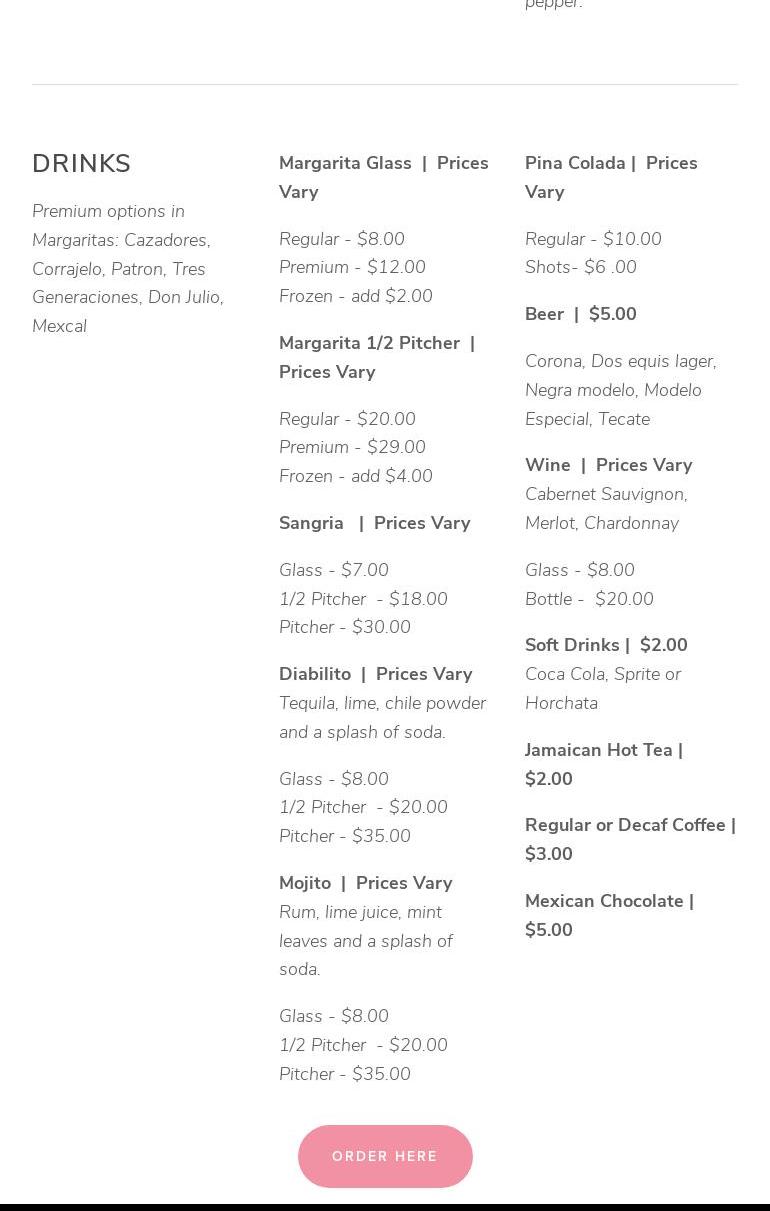Click the premium margarita options paragraph
The width and height of the screenshot is (770, 1211).
pos(128,268)
